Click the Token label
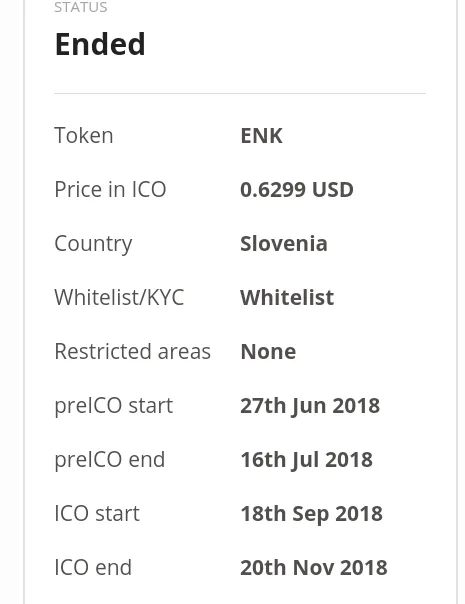465x604 pixels. coord(84,136)
